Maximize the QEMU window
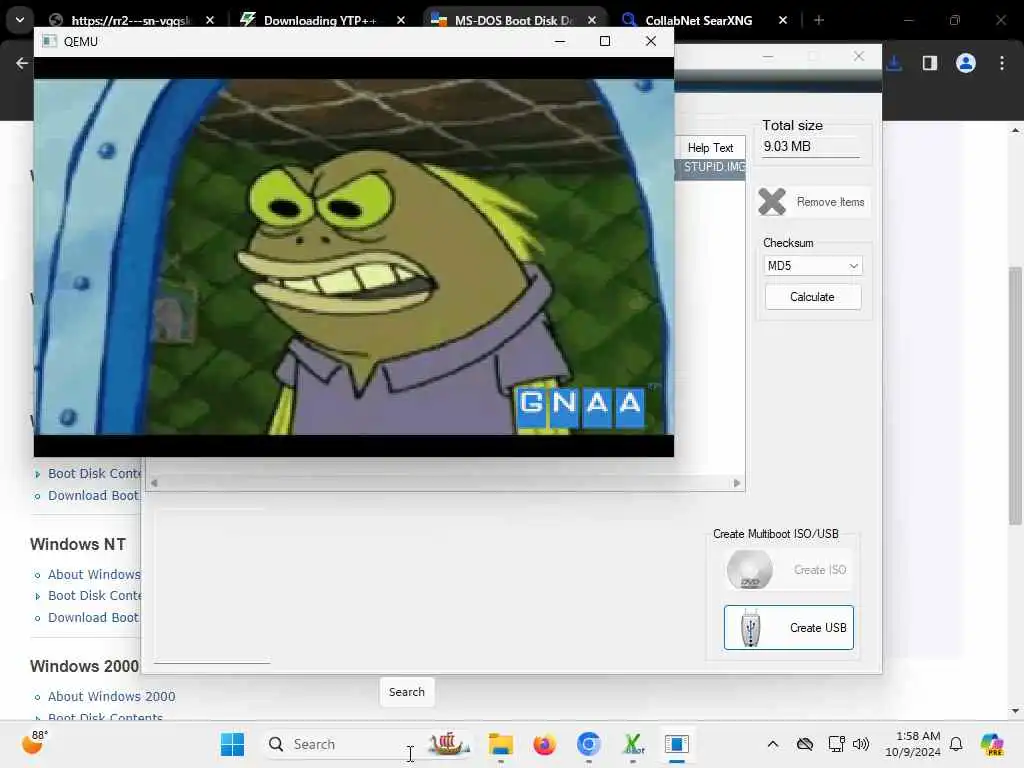1024x768 pixels. click(605, 41)
